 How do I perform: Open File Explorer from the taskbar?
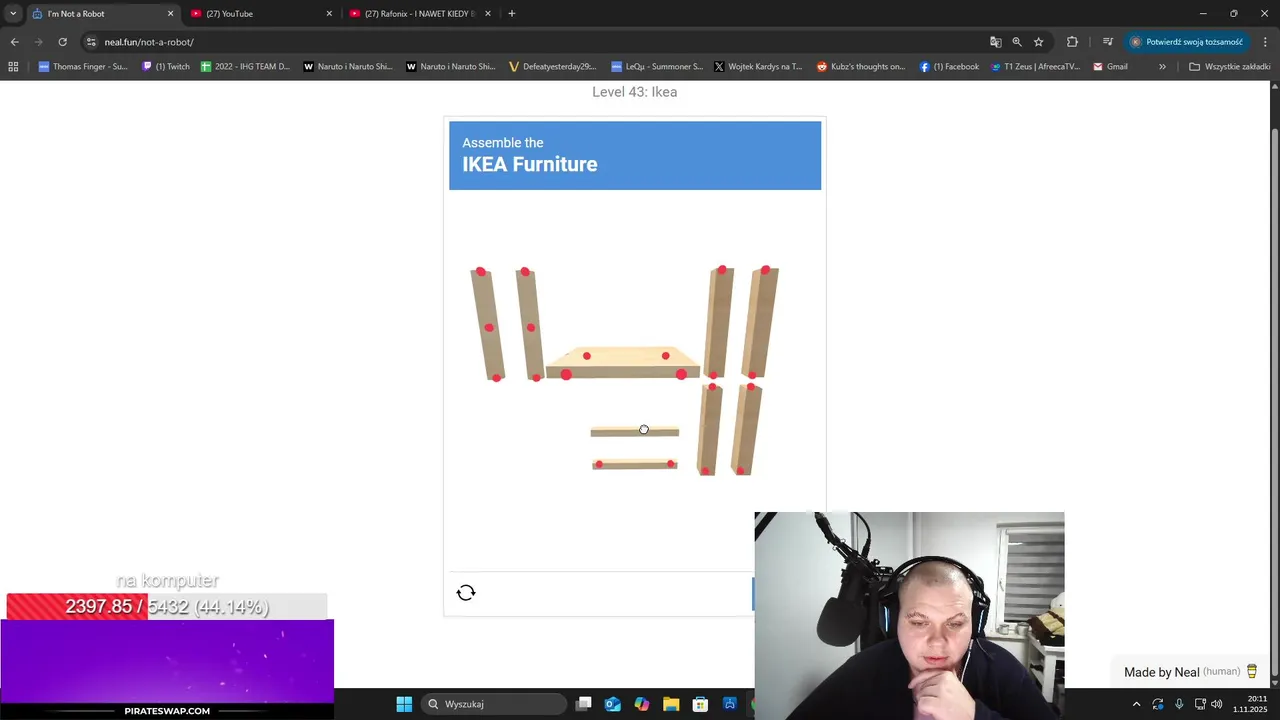[x=671, y=704]
